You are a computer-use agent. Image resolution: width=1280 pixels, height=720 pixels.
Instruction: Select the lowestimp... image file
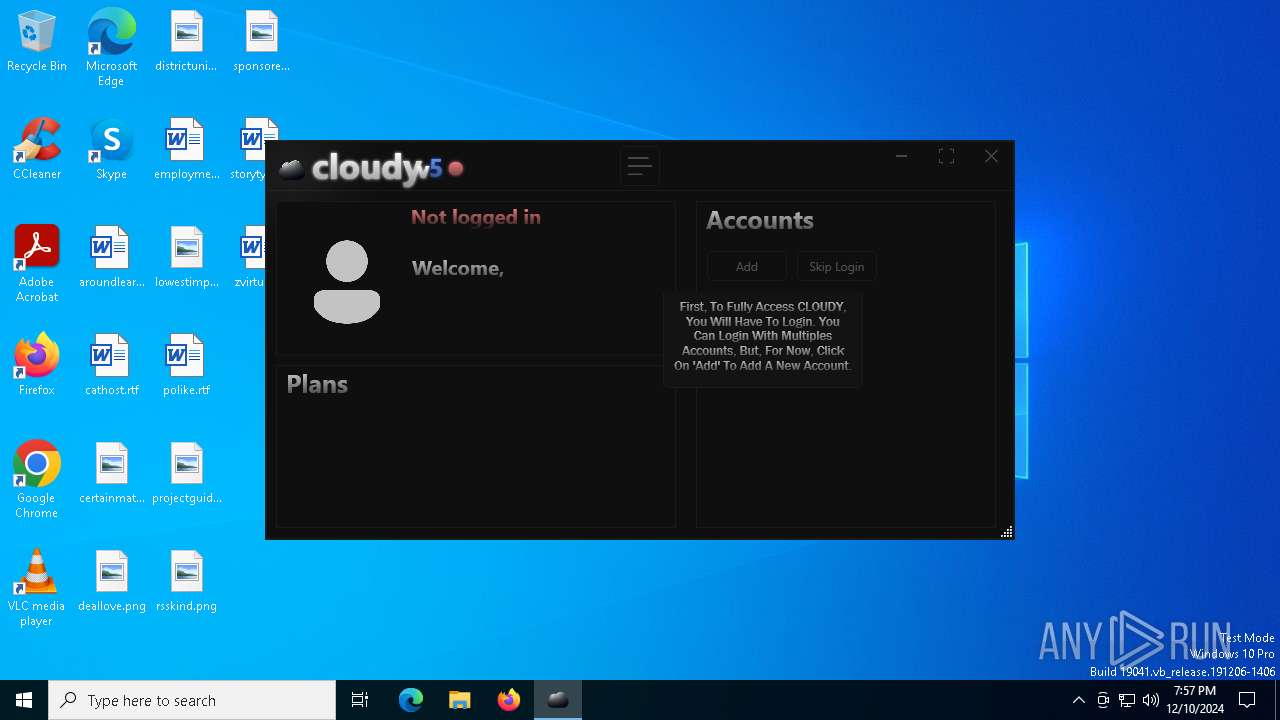click(186, 258)
